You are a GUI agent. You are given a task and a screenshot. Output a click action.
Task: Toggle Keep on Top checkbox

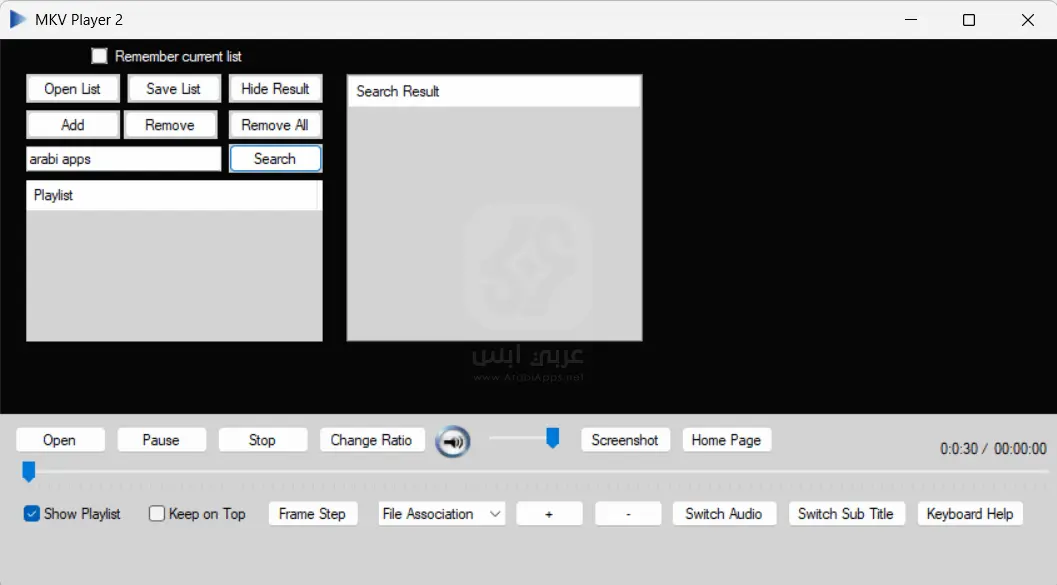157,514
